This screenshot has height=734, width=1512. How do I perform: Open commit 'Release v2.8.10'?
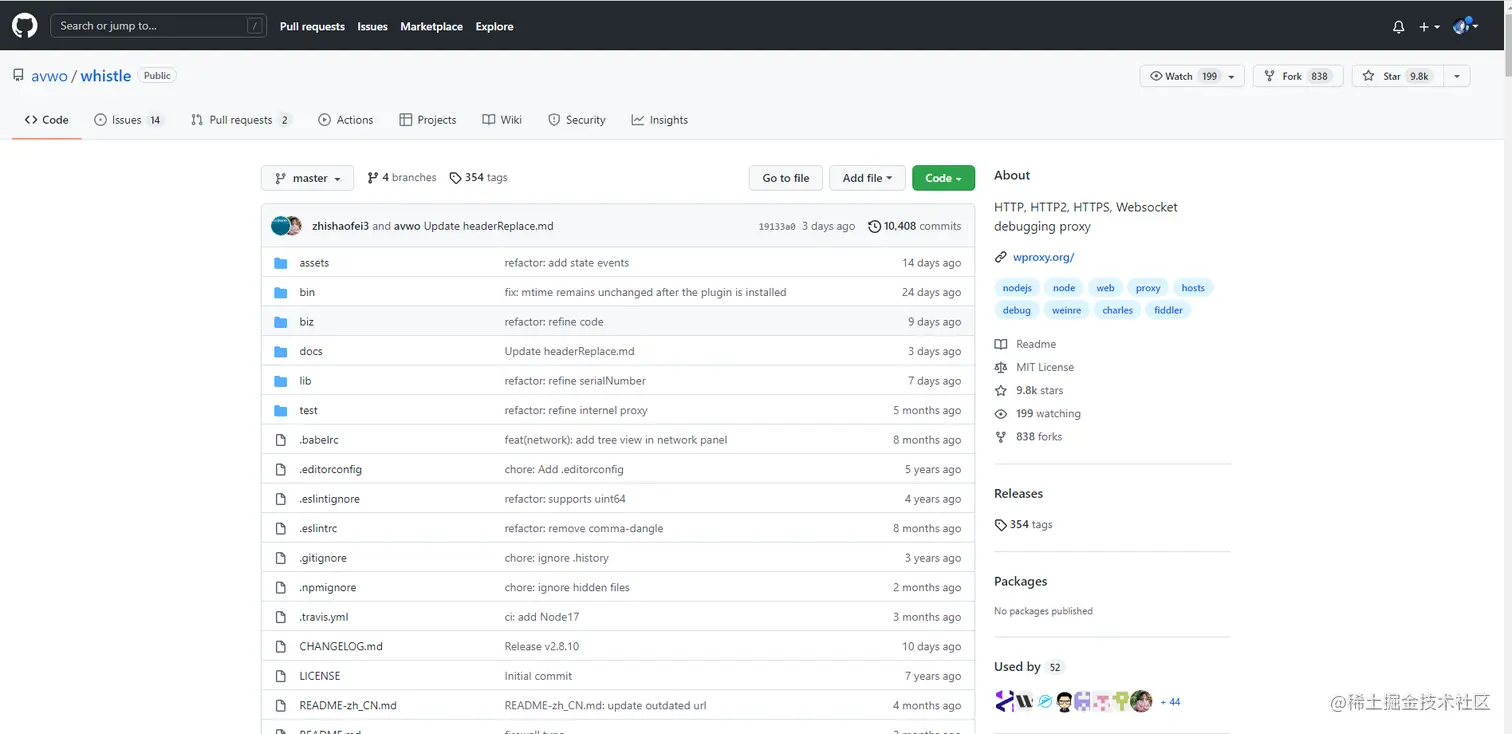click(542, 646)
